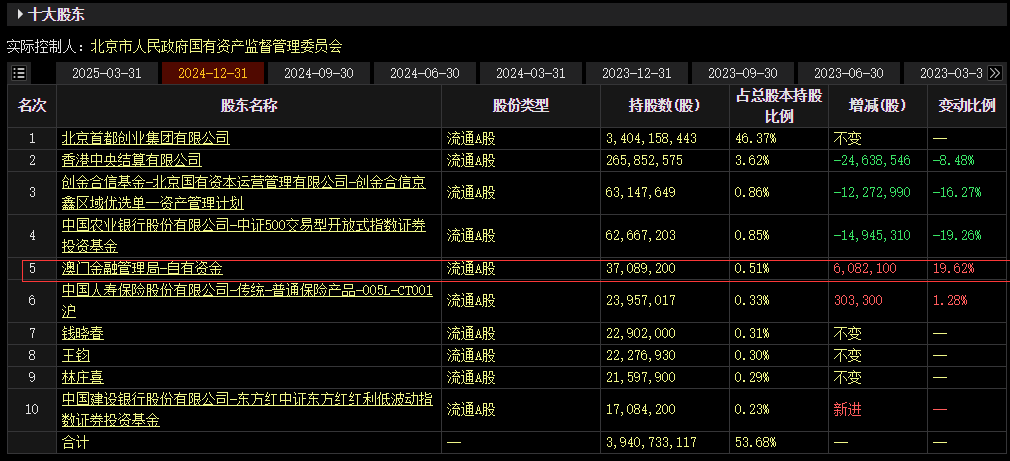Click the change value -12,272,990
The height and width of the screenshot is (461, 1010).
pyautogui.click(x=872, y=192)
